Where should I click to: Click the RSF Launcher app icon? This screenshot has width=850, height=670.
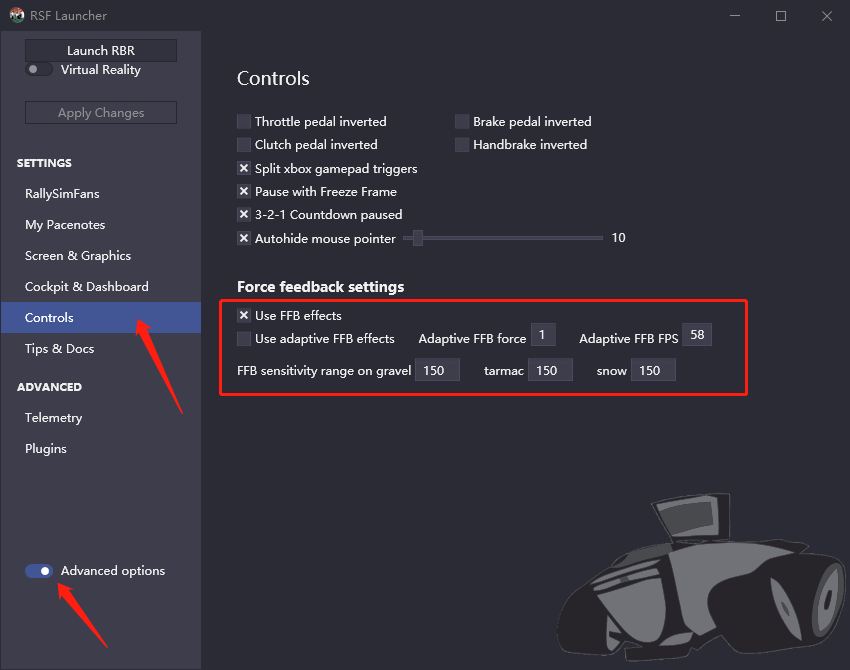click(x=17, y=16)
